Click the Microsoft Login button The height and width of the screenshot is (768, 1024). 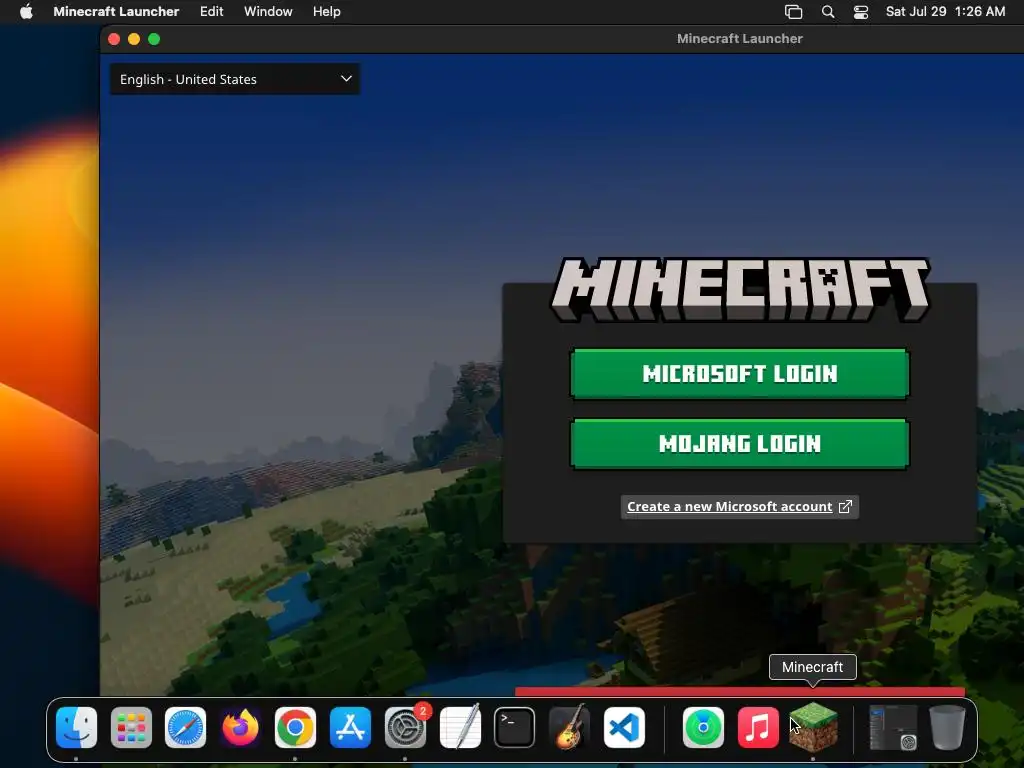(x=740, y=374)
